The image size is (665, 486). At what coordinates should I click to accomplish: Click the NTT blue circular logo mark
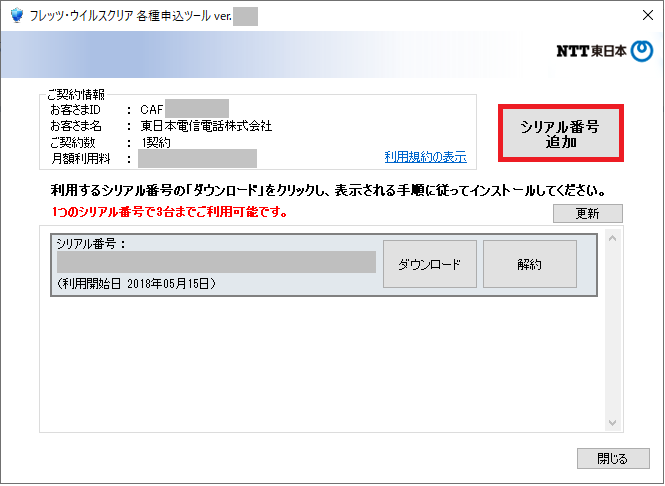pos(643,53)
